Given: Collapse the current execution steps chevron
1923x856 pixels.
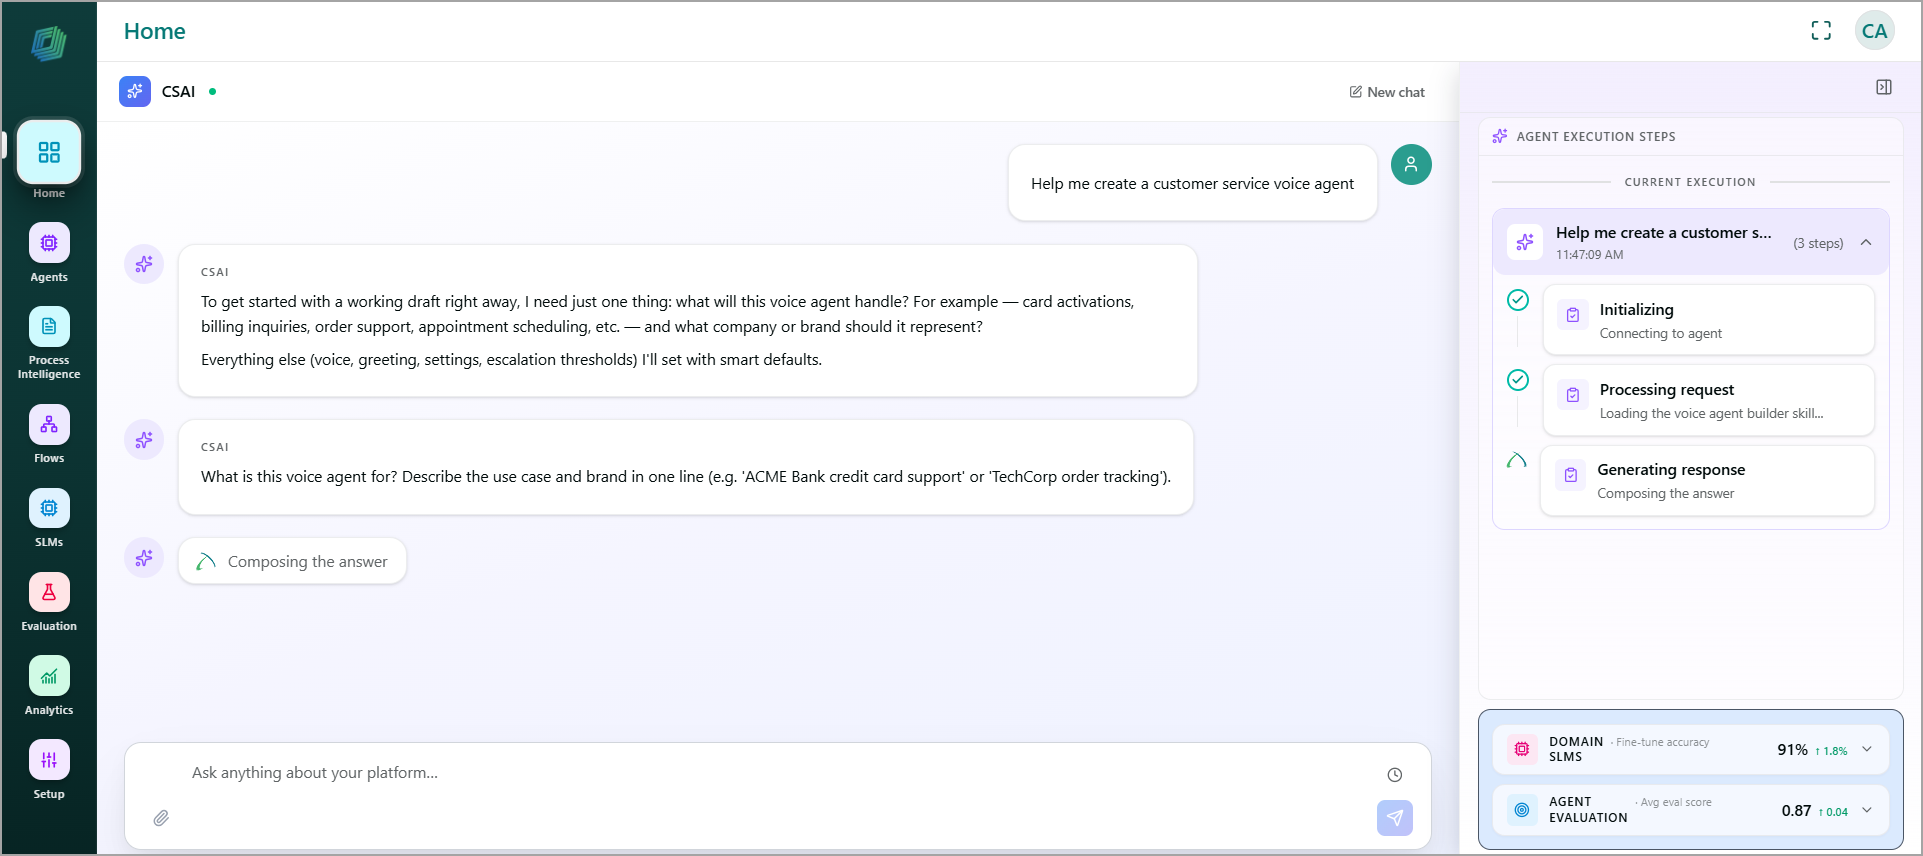Looking at the screenshot, I should click(x=1866, y=243).
